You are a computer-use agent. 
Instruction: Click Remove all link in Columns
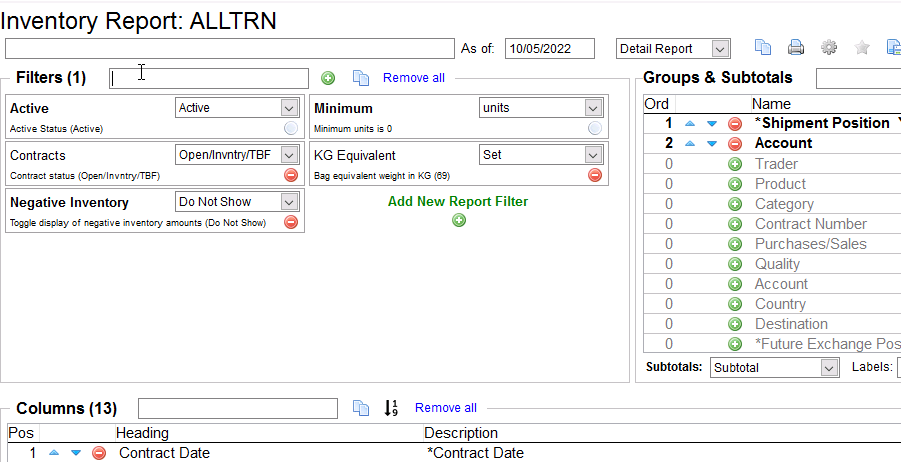pos(446,407)
